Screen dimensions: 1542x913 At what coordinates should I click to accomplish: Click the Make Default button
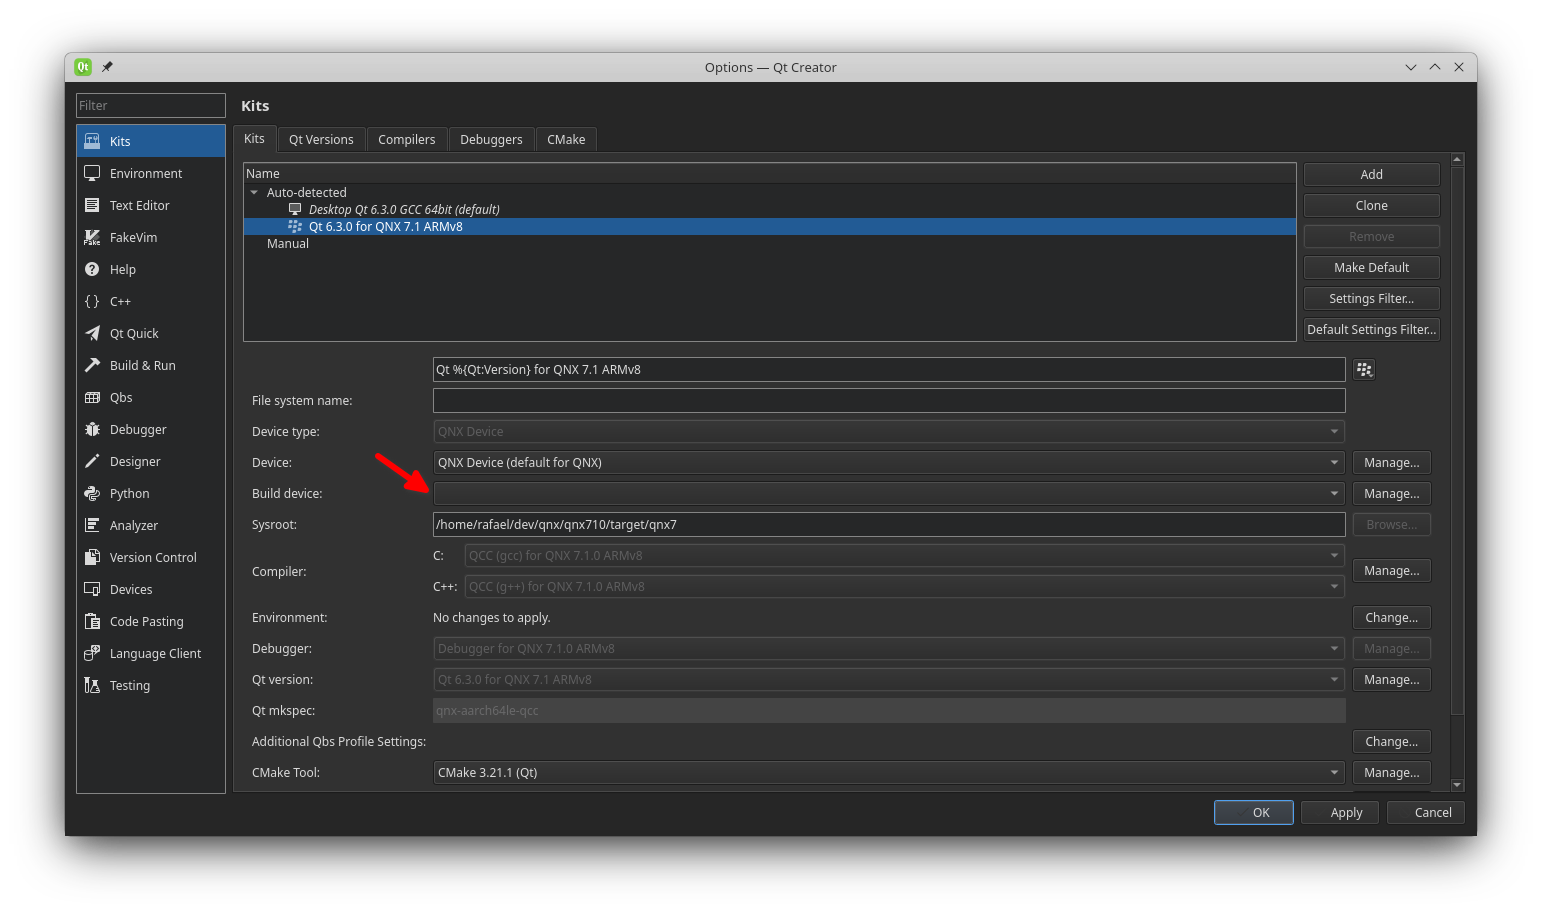point(1371,267)
